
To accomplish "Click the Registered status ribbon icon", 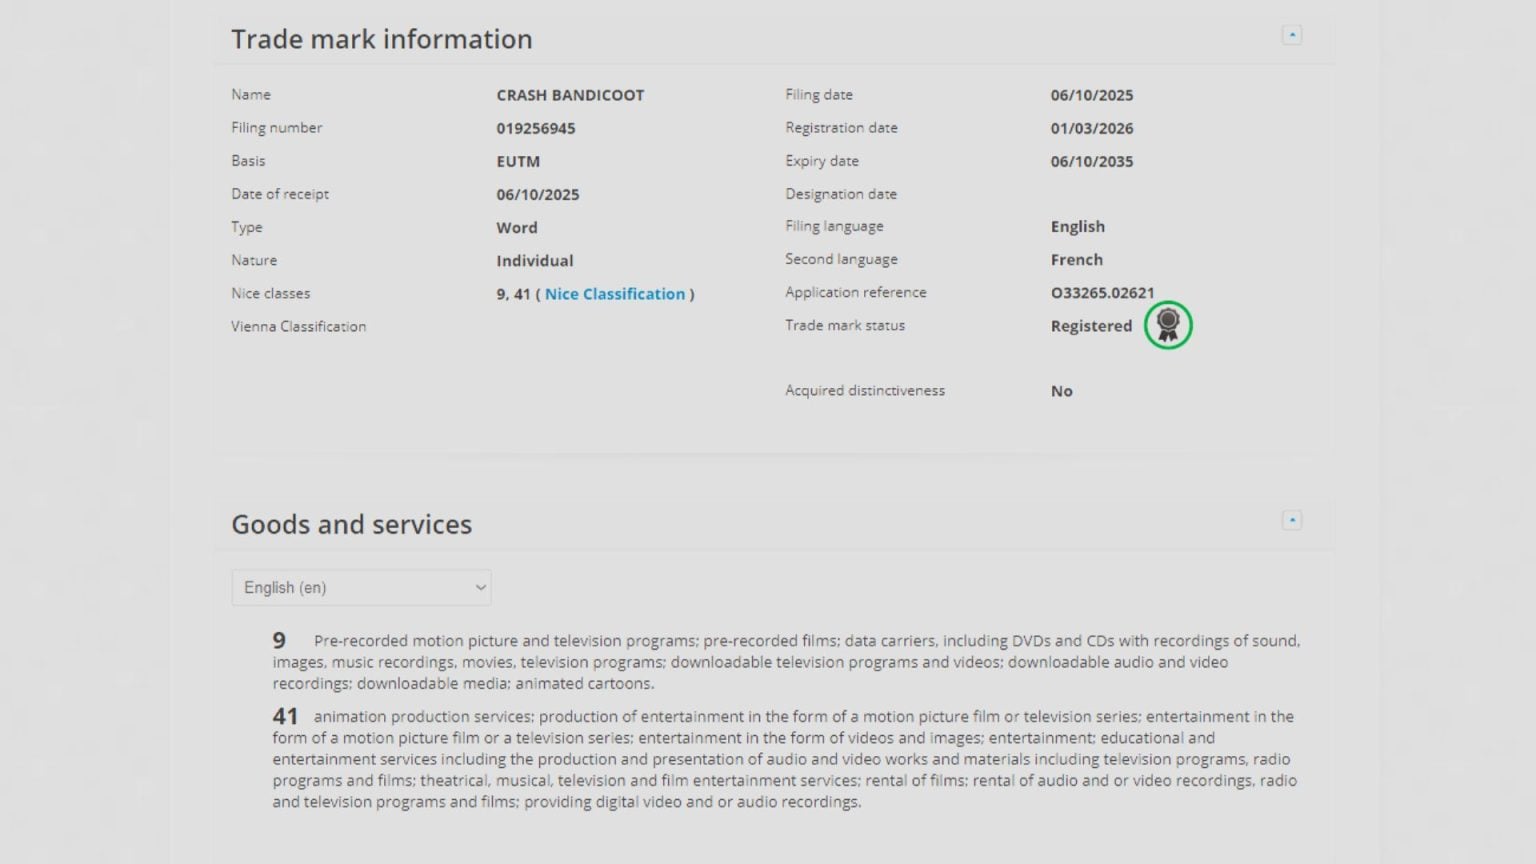I will click(x=1168, y=325).
